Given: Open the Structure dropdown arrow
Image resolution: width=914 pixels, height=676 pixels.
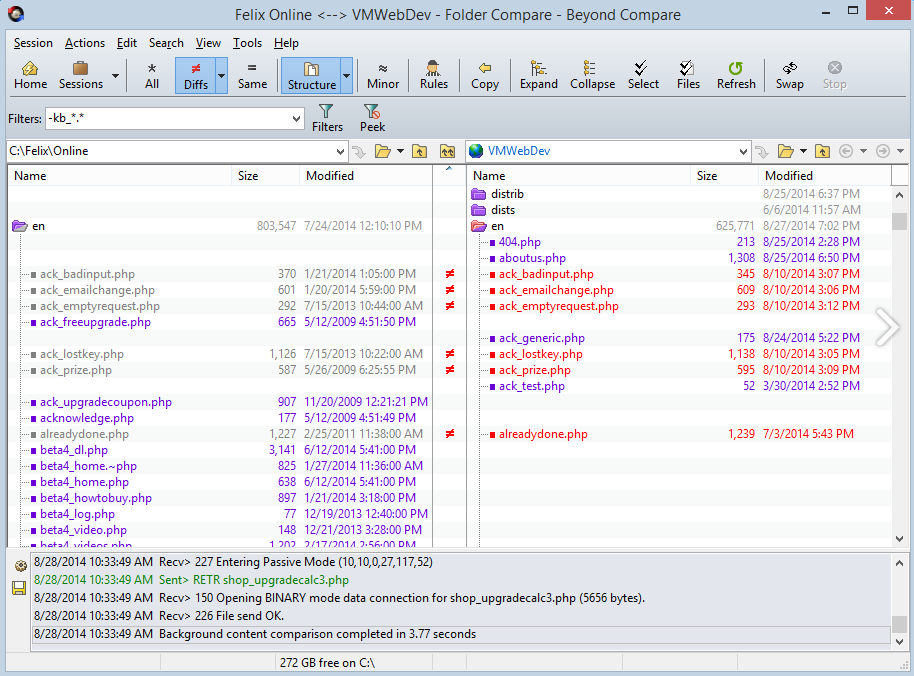Looking at the screenshot, I should 347,76.
